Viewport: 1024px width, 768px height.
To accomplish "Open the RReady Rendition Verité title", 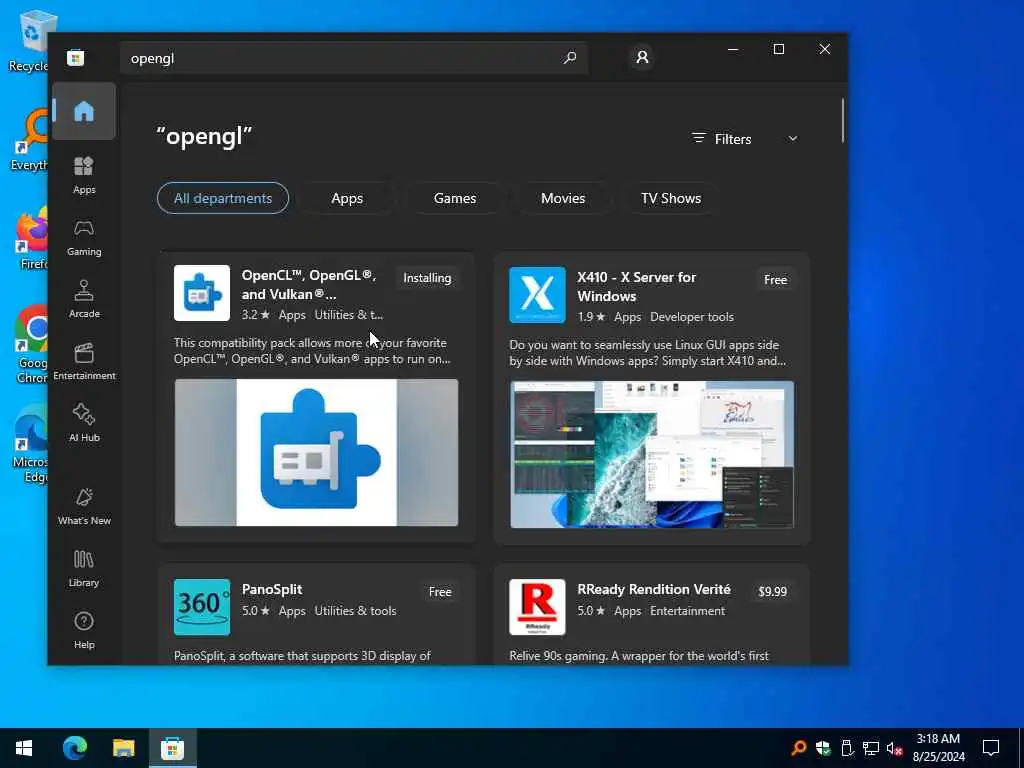I will pyautogui.click(x=654, y=589).
